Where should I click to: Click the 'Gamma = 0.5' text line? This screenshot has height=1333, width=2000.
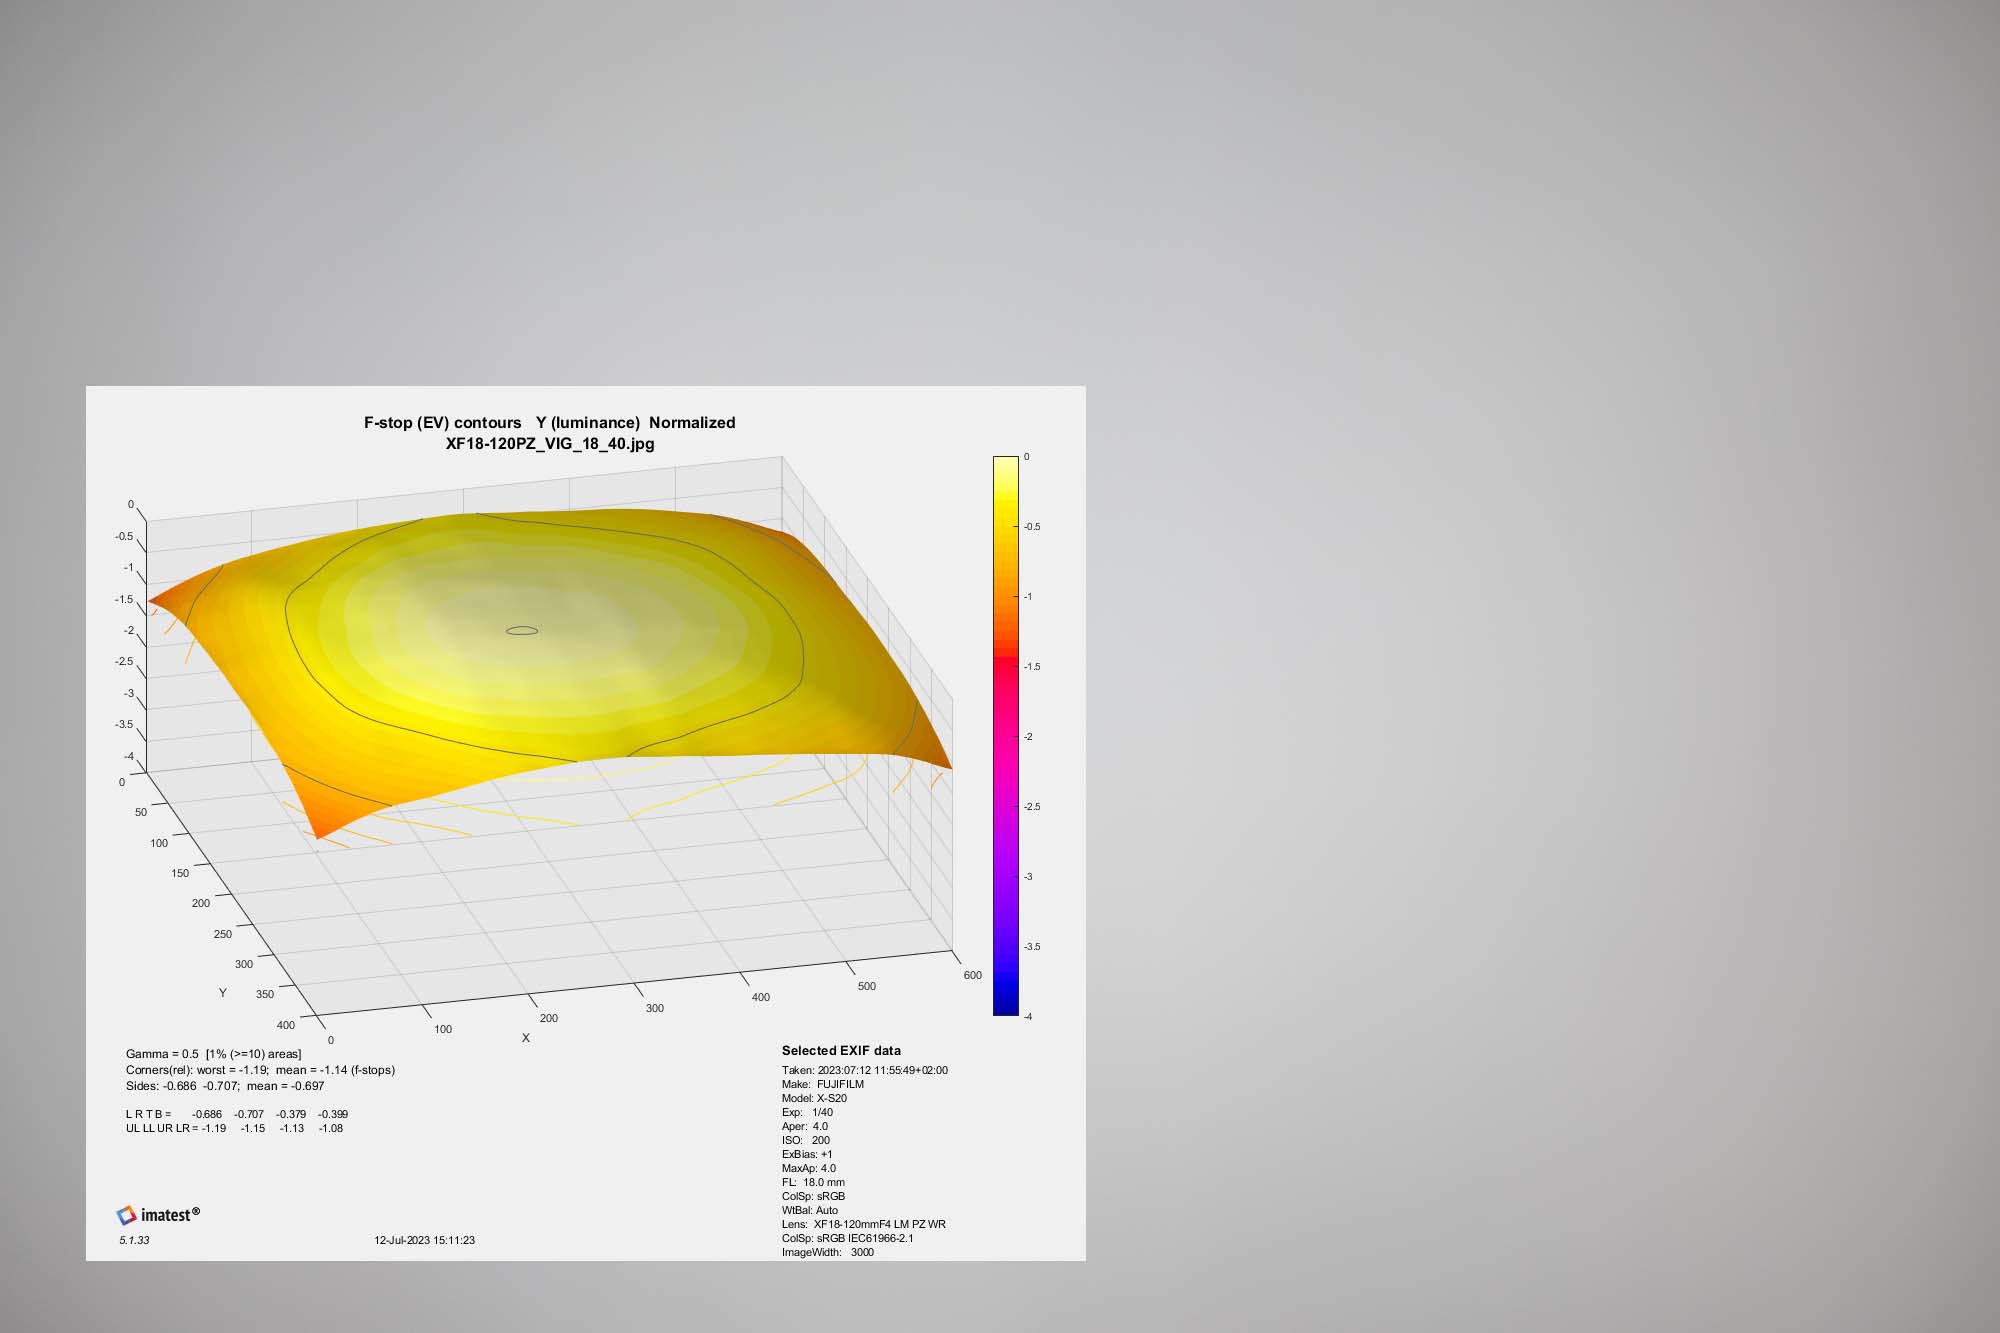pos(213,1054)
